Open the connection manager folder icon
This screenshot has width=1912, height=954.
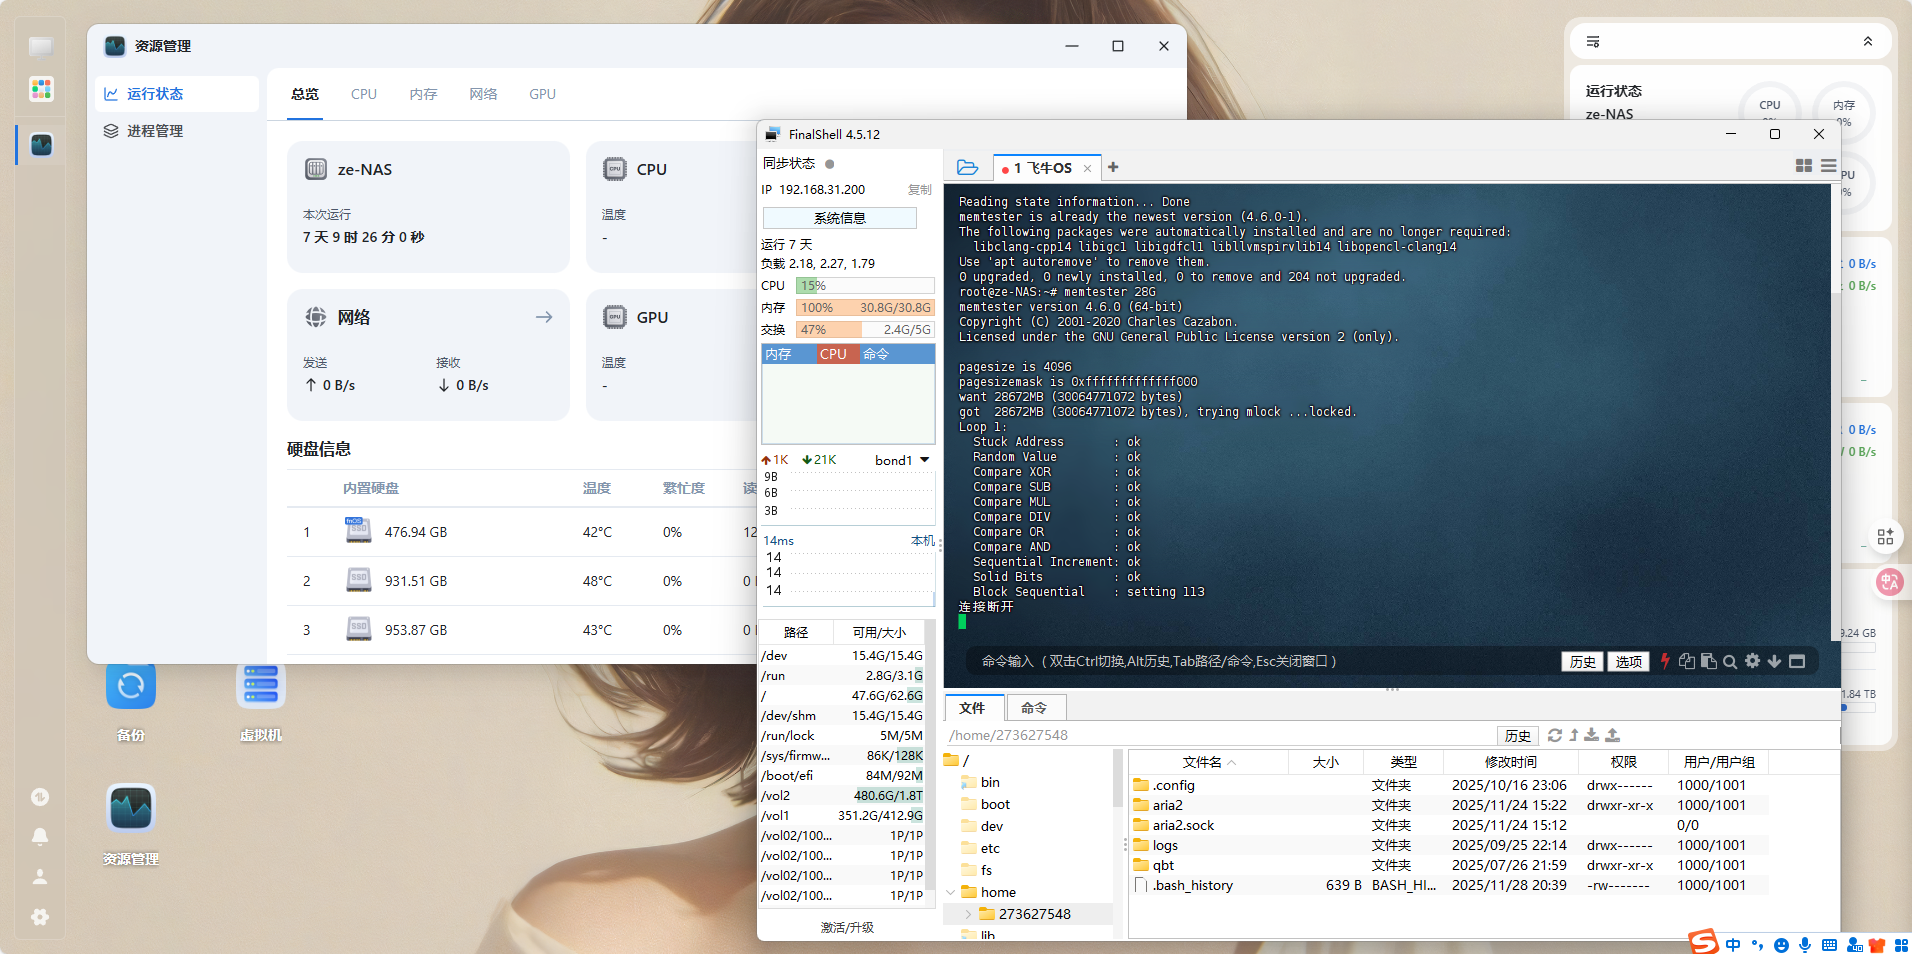pyautogui.click(x=967, y=167)
